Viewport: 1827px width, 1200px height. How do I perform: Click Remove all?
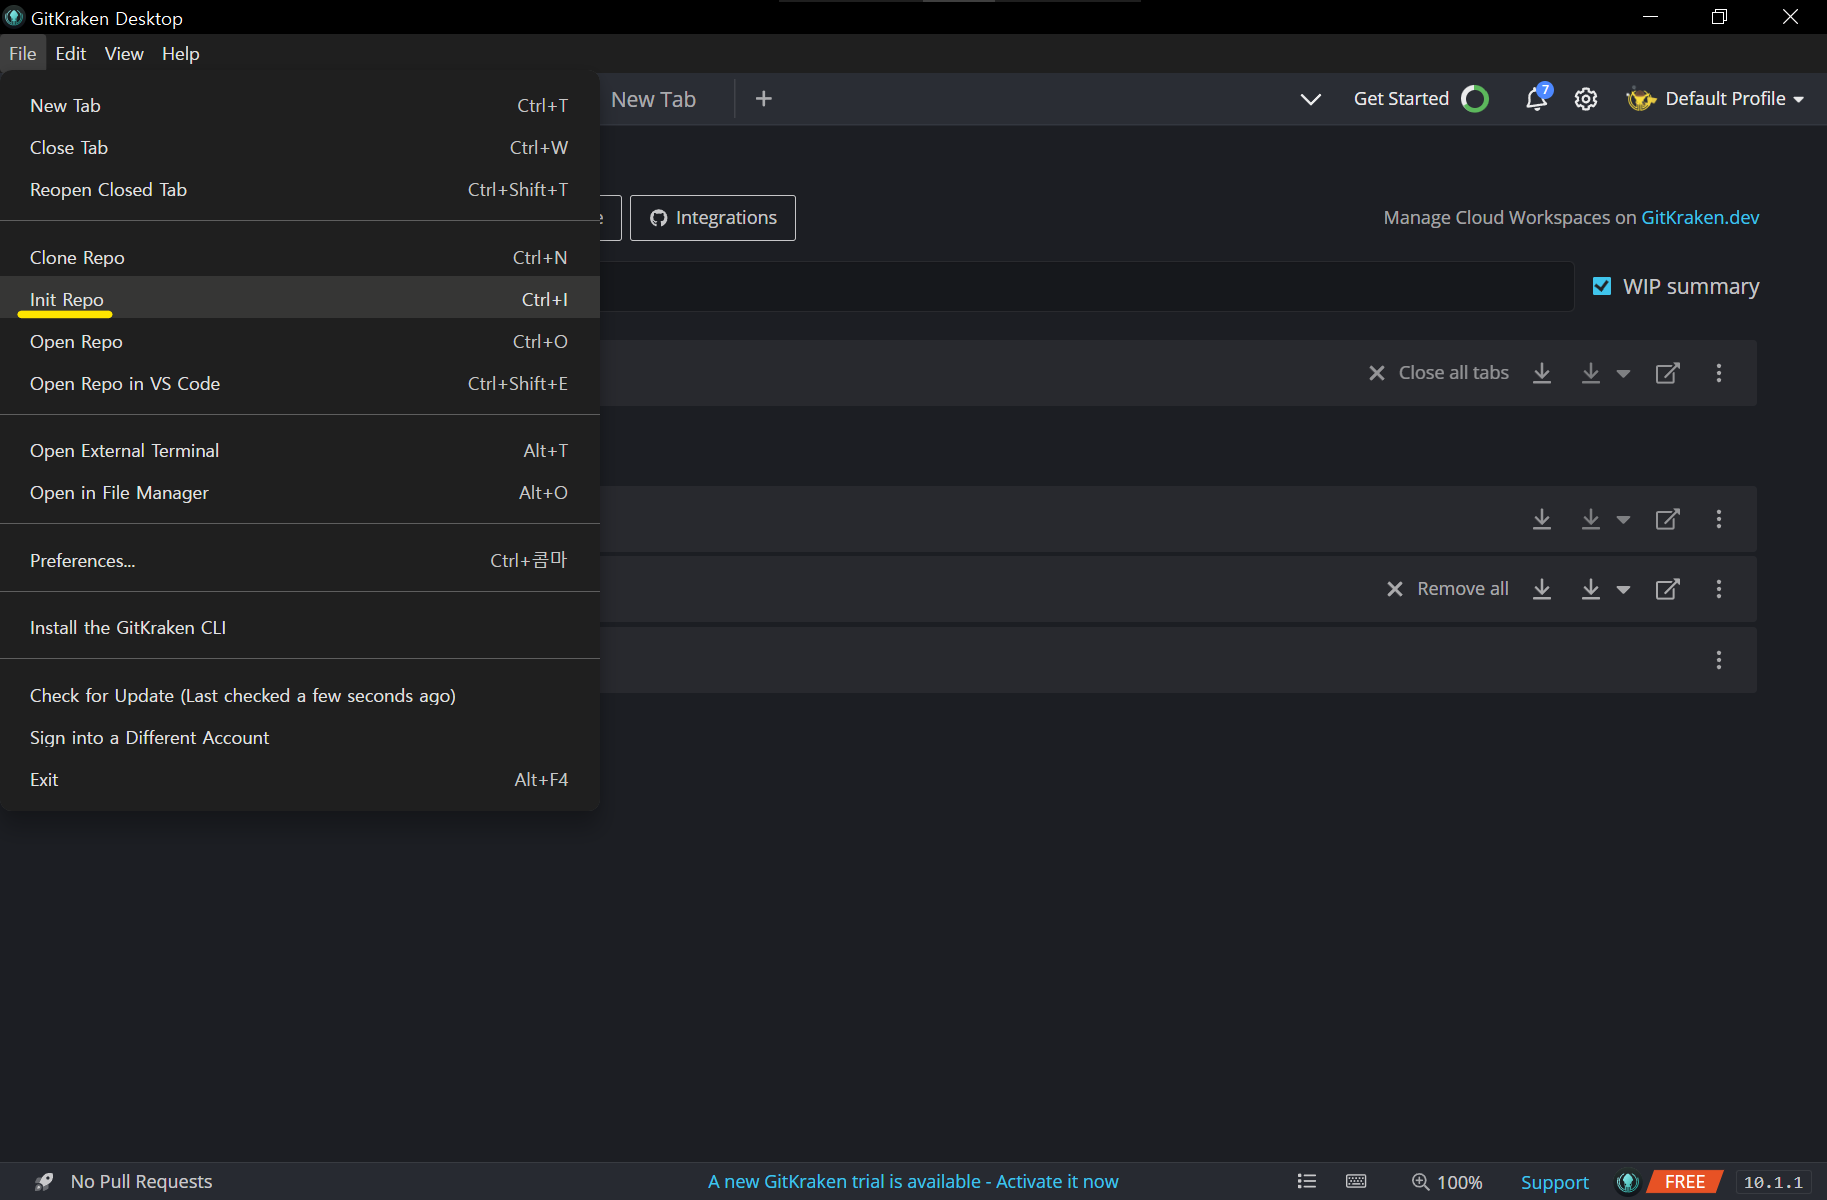(1463, 589)
